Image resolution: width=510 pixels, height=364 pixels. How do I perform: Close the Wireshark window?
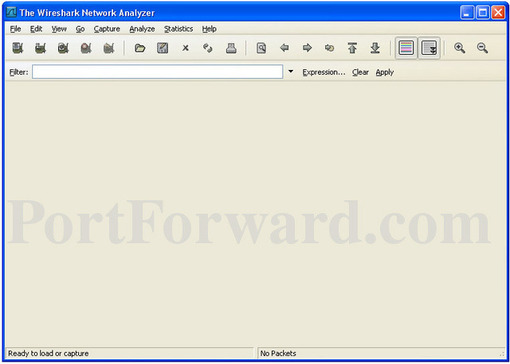click(498, 13)
